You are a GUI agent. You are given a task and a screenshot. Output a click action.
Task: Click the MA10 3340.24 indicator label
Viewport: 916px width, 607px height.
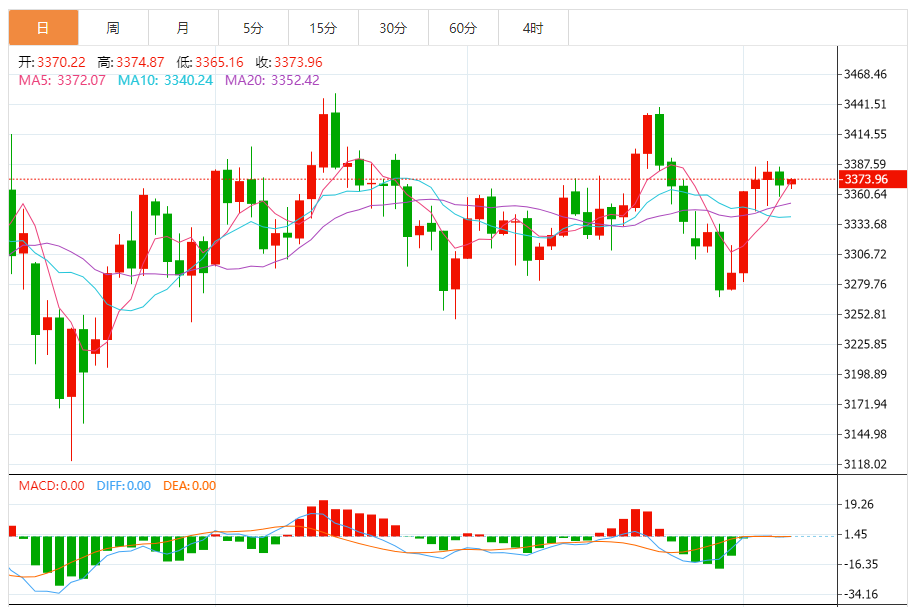165,80
